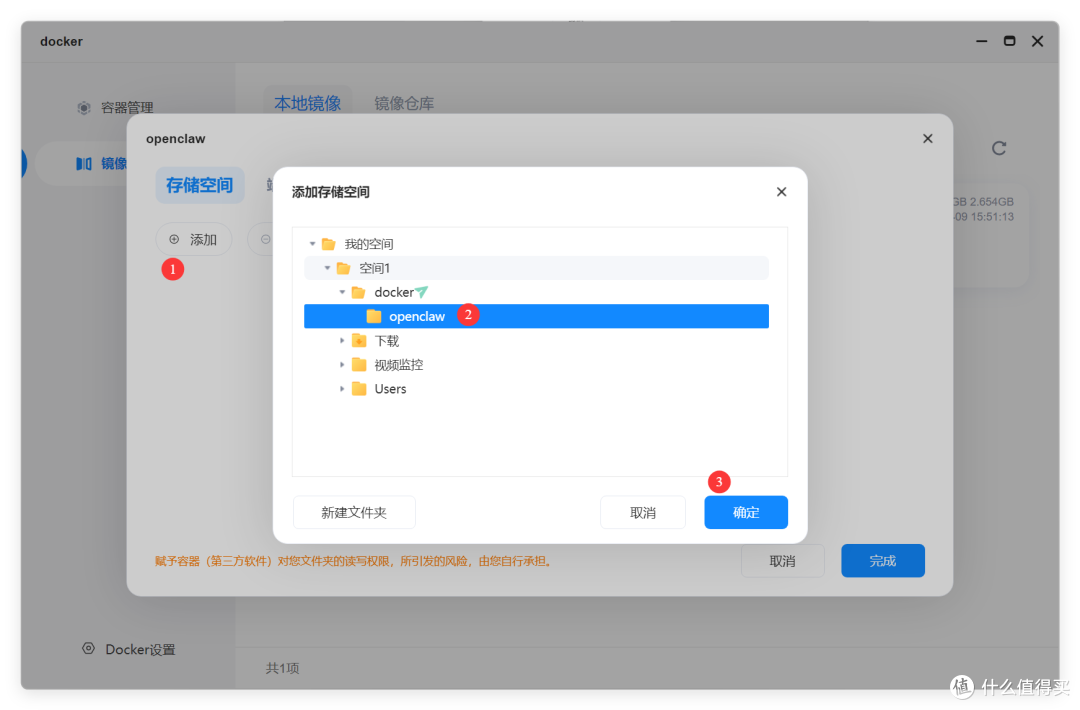Screen dimensions: 1080x710
Task: Expand the Users folder
Action: [x=342, y=389]
